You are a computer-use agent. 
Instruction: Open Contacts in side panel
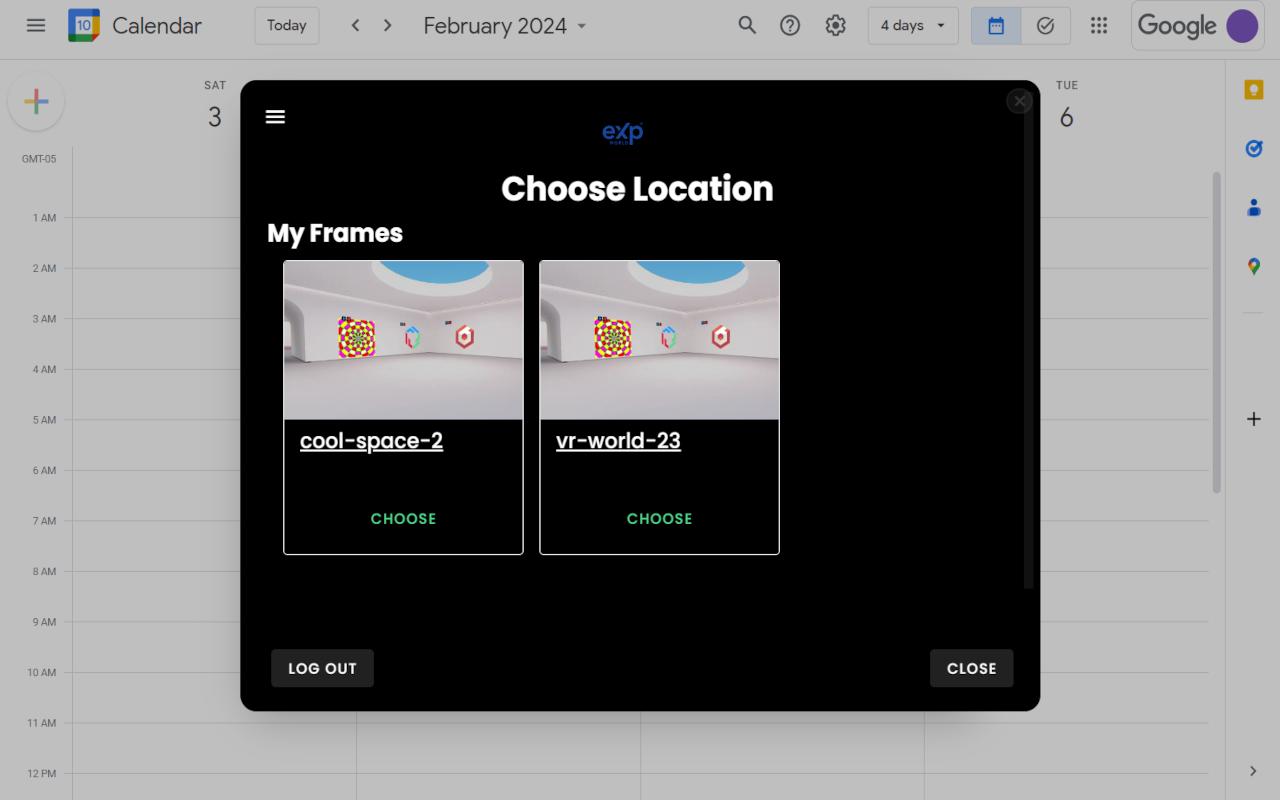tap(1254, 208)
